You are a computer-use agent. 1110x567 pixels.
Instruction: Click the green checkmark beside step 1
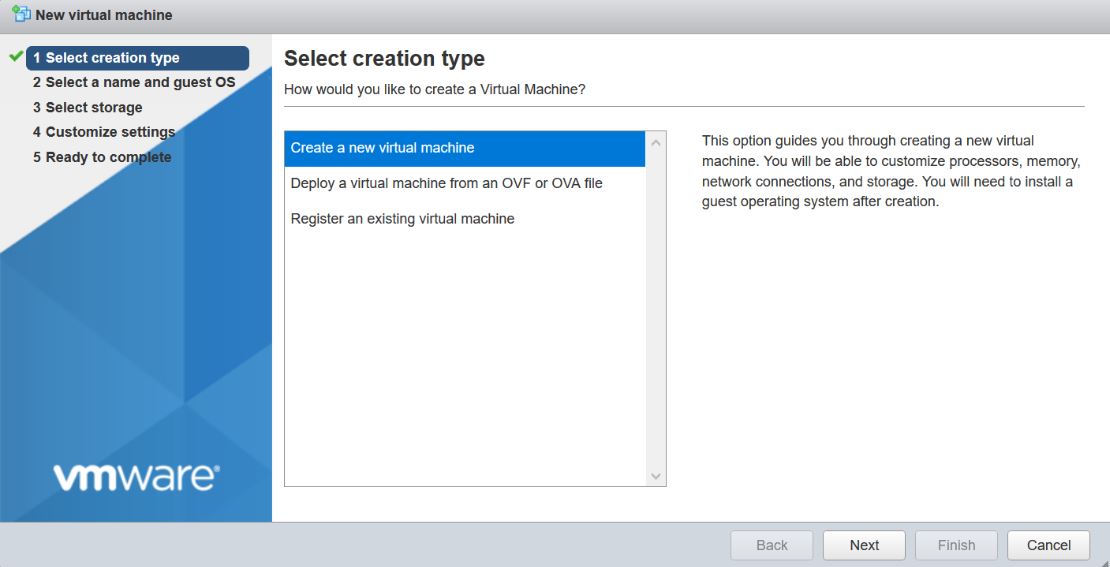pyautogui.click(x=16, y=57)
